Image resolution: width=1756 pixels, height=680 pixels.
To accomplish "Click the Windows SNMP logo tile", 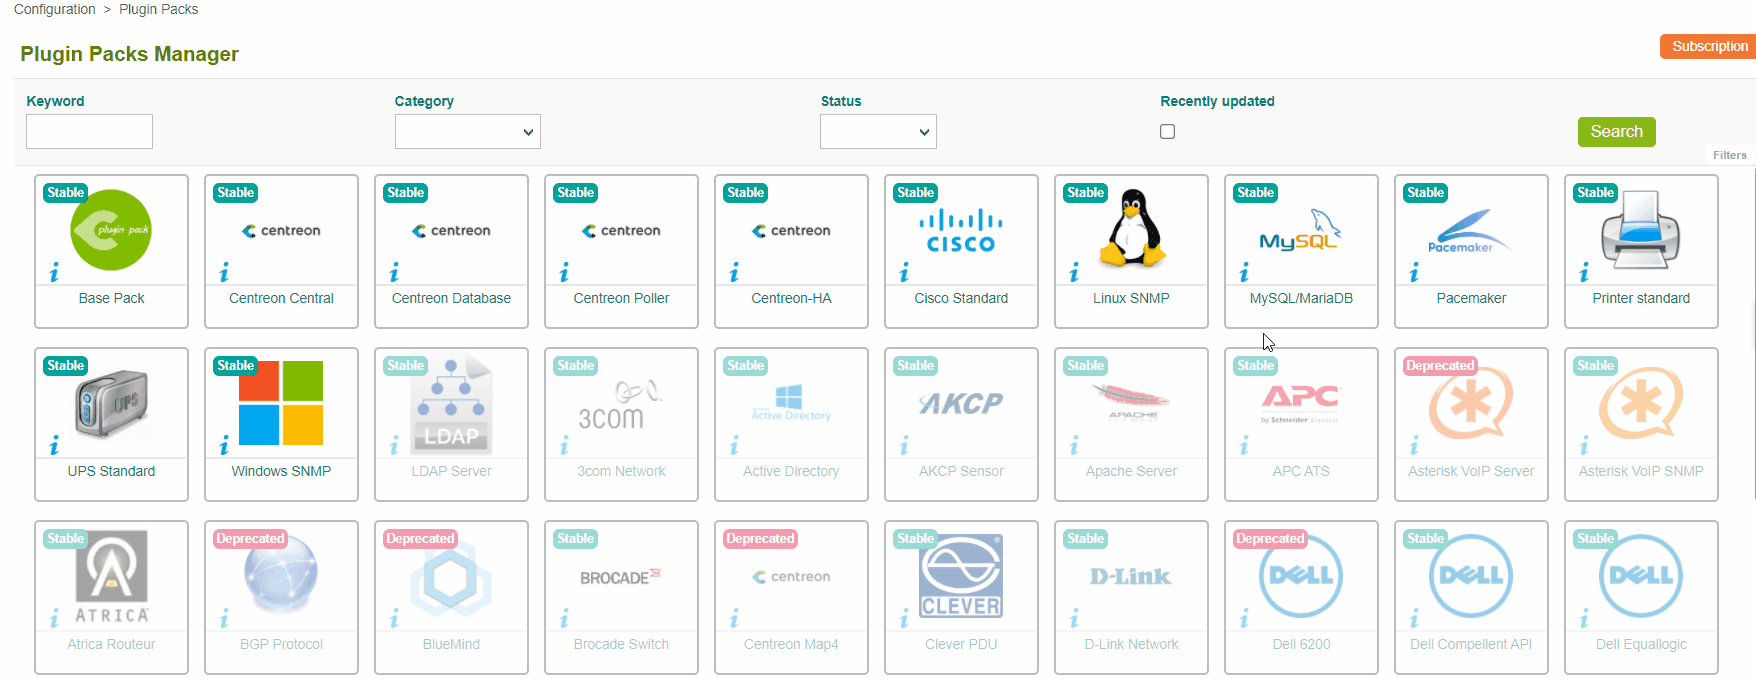I will tap(281, 403).
